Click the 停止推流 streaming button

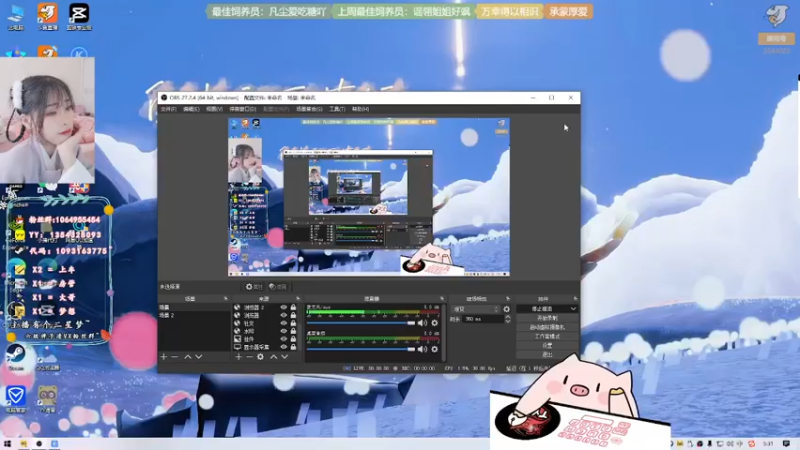[542, 309]
